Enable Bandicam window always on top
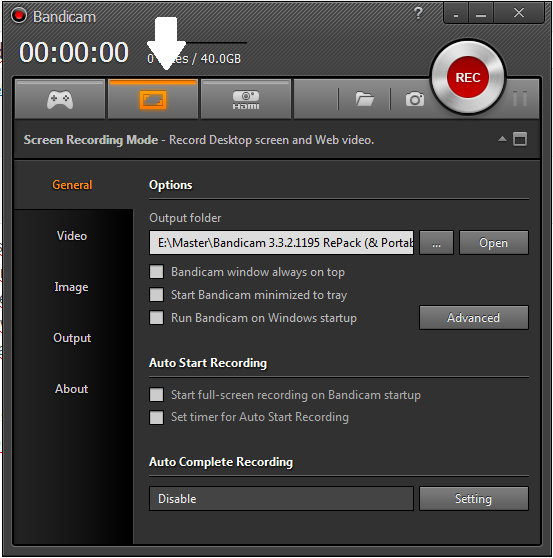 [157, 272]
